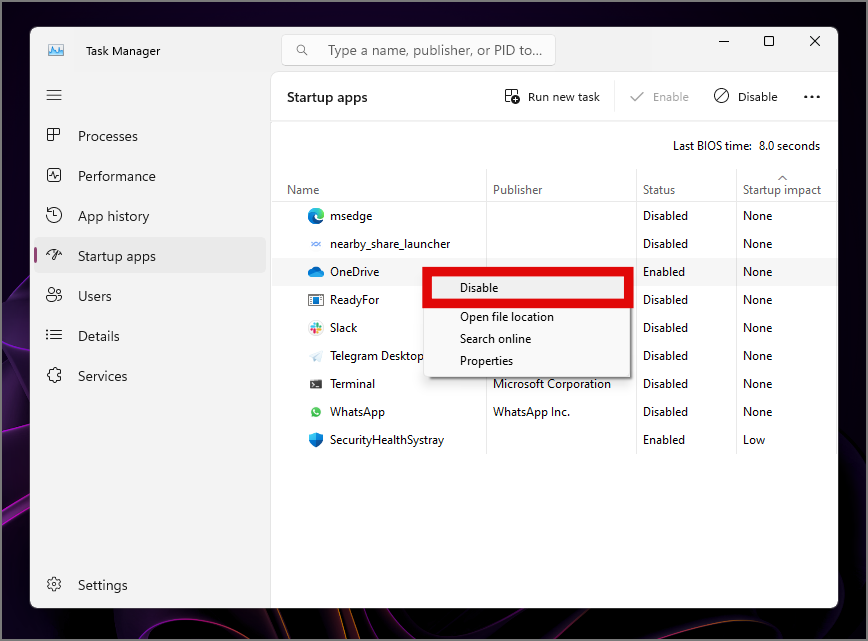Click the App history clock icon
The image size is (868, 641).
[54, 215]
